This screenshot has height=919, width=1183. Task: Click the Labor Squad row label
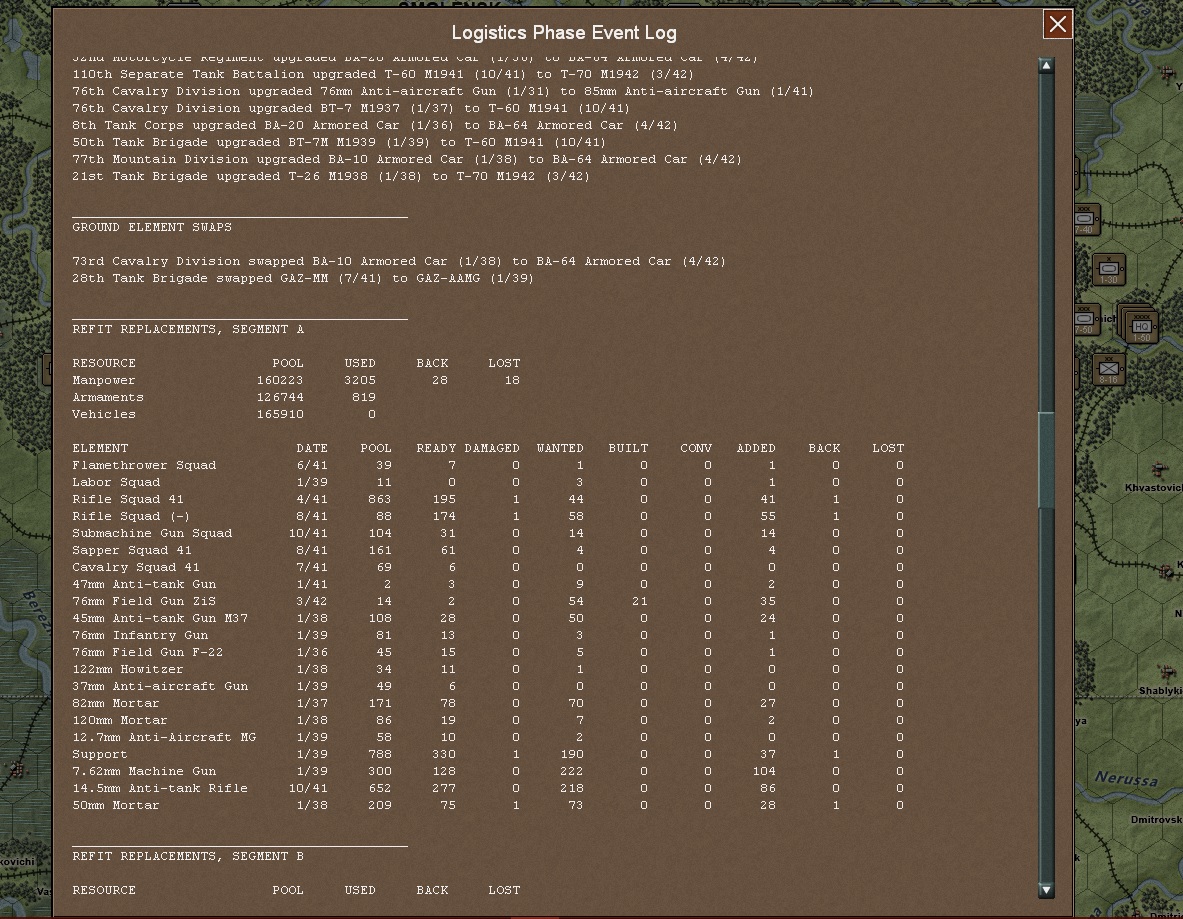click(x=116, y=482)
